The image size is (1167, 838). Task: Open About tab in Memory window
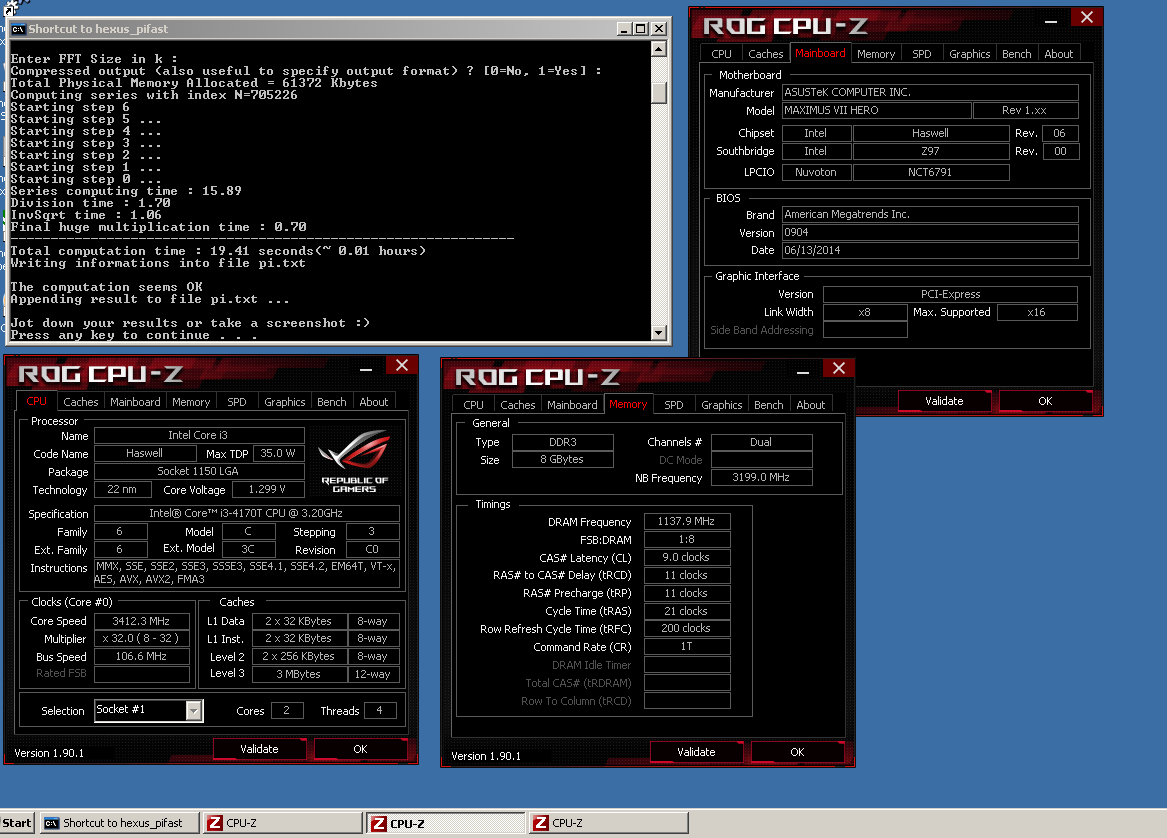(810, 405)
